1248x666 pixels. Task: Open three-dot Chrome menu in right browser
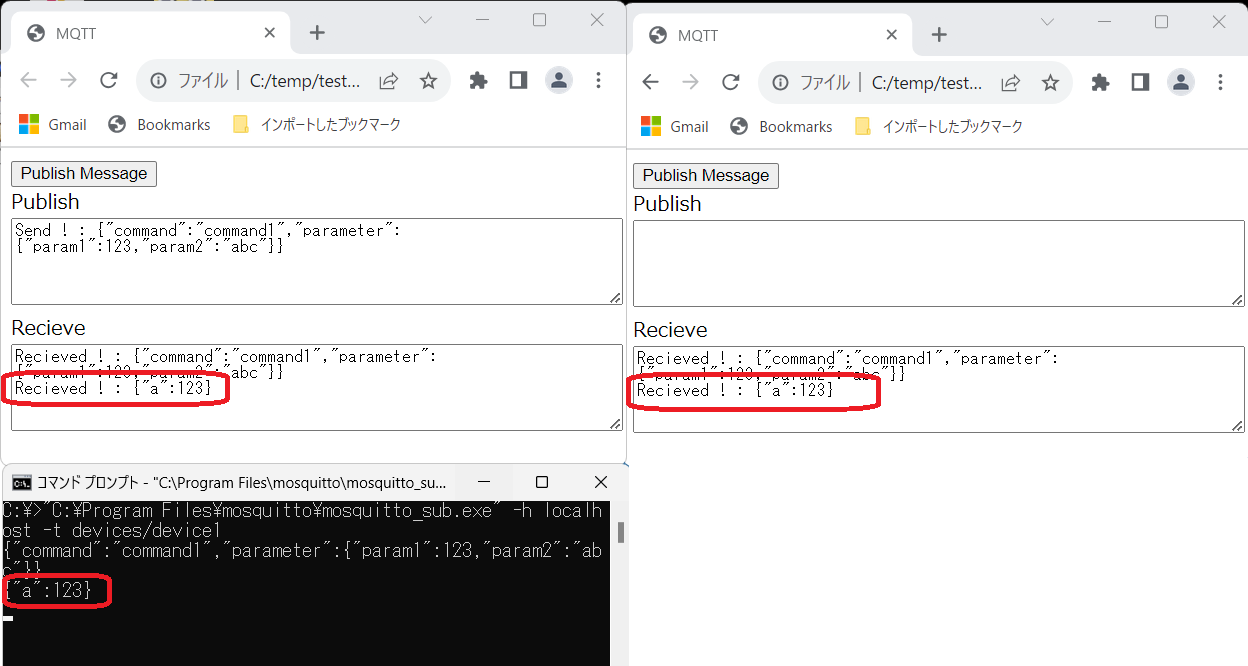click(x=1220, y=83)
